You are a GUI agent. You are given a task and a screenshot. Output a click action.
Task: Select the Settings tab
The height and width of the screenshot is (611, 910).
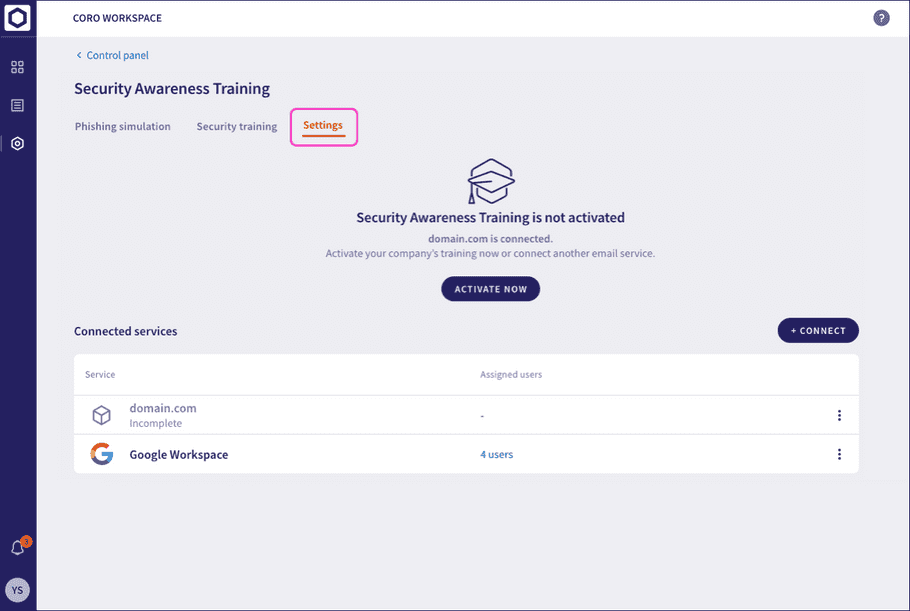coord(323,126)
